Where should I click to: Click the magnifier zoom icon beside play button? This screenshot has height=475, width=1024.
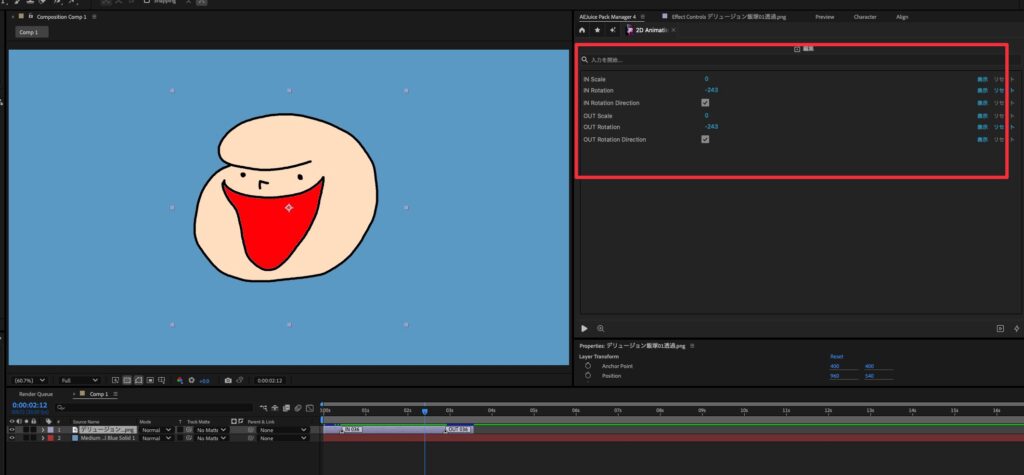coord(600,328)
